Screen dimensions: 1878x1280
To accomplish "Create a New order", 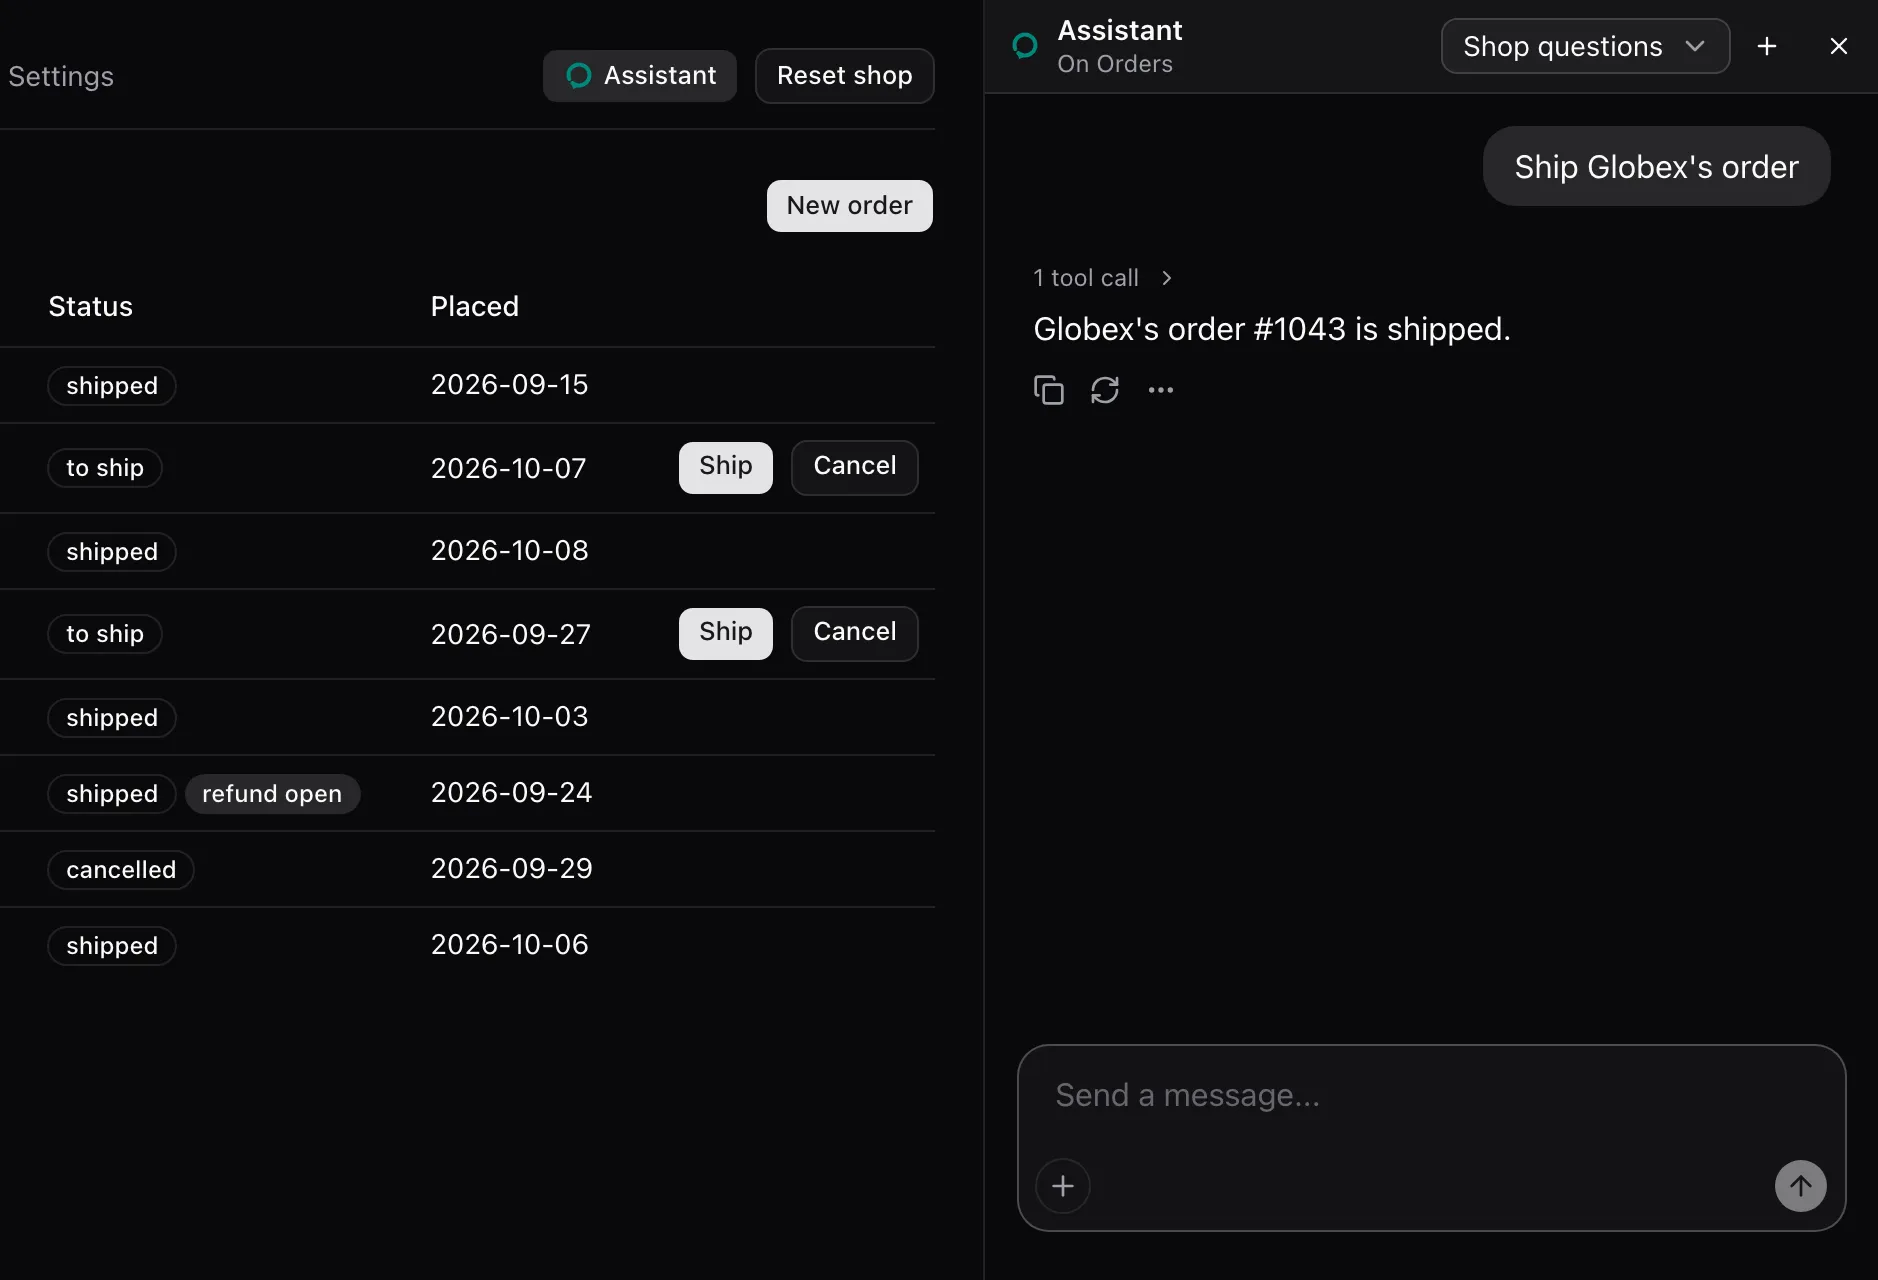I will click(x=850, y=206).
